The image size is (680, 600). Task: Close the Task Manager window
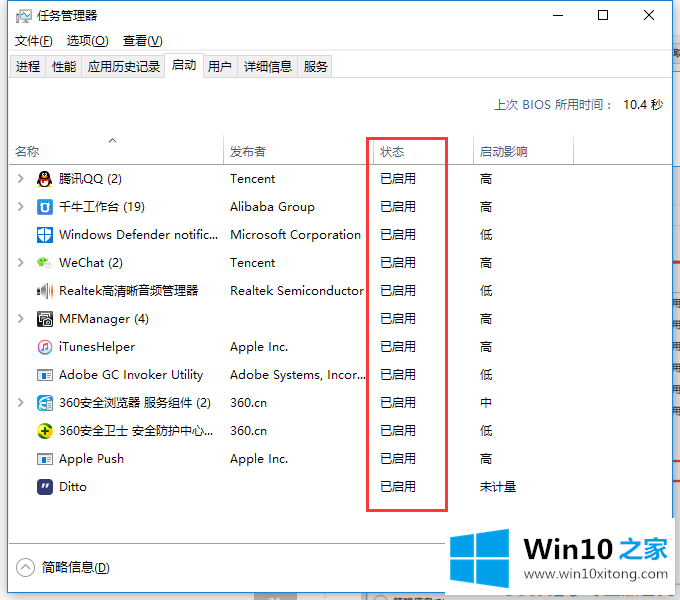pos(649,16)
